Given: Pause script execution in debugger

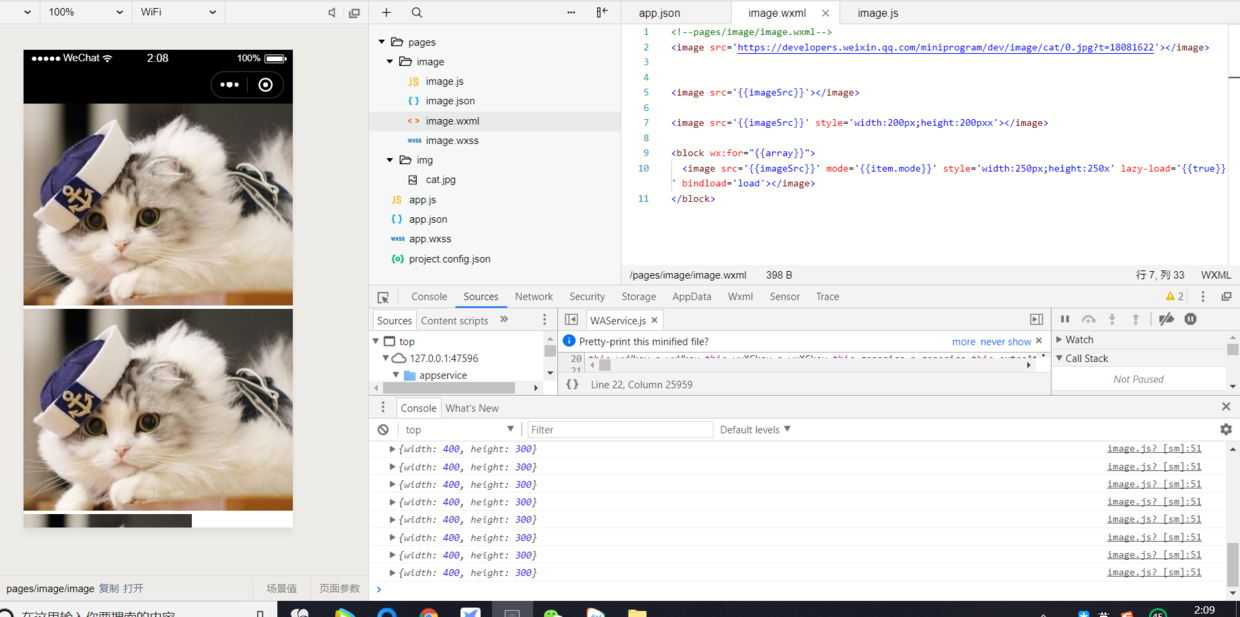Looking at the screenshot, I should click(1065, 319).
